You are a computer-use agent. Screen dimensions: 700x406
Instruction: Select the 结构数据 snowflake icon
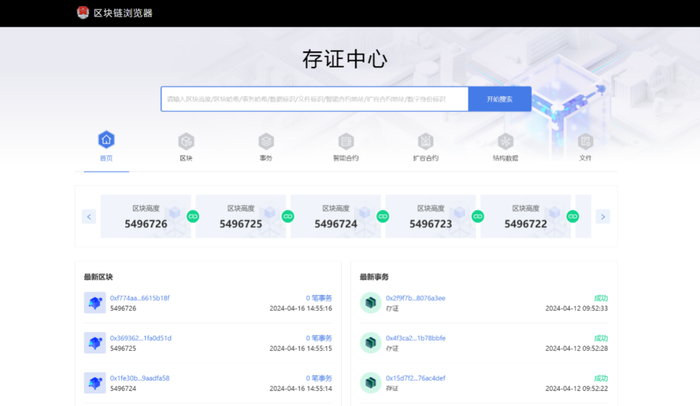point(505,142)
